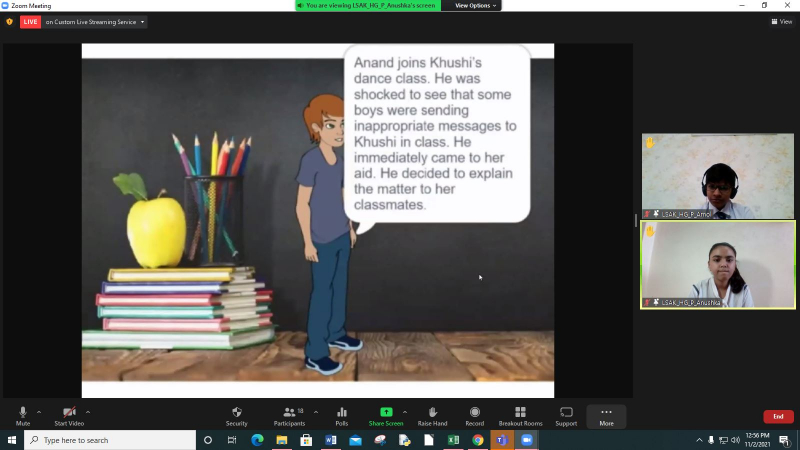Switch layout using View button
This screenshot has height=450, width=800.
click(x=781, y=21)
